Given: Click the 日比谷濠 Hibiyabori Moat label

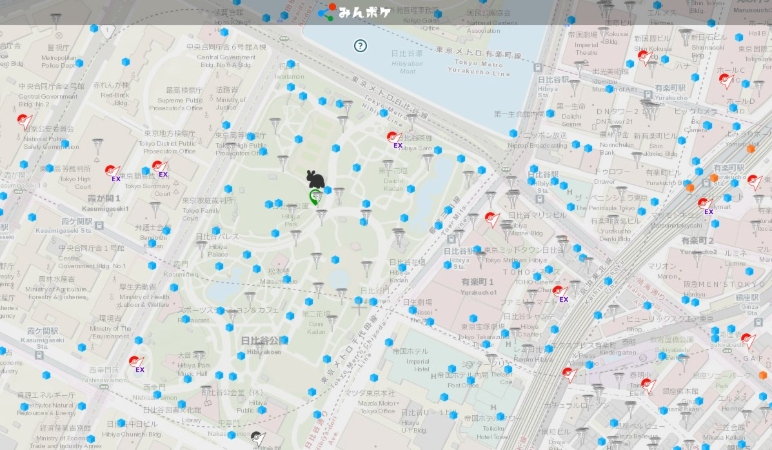Looking at the screenshot, I should coord(407,62).
